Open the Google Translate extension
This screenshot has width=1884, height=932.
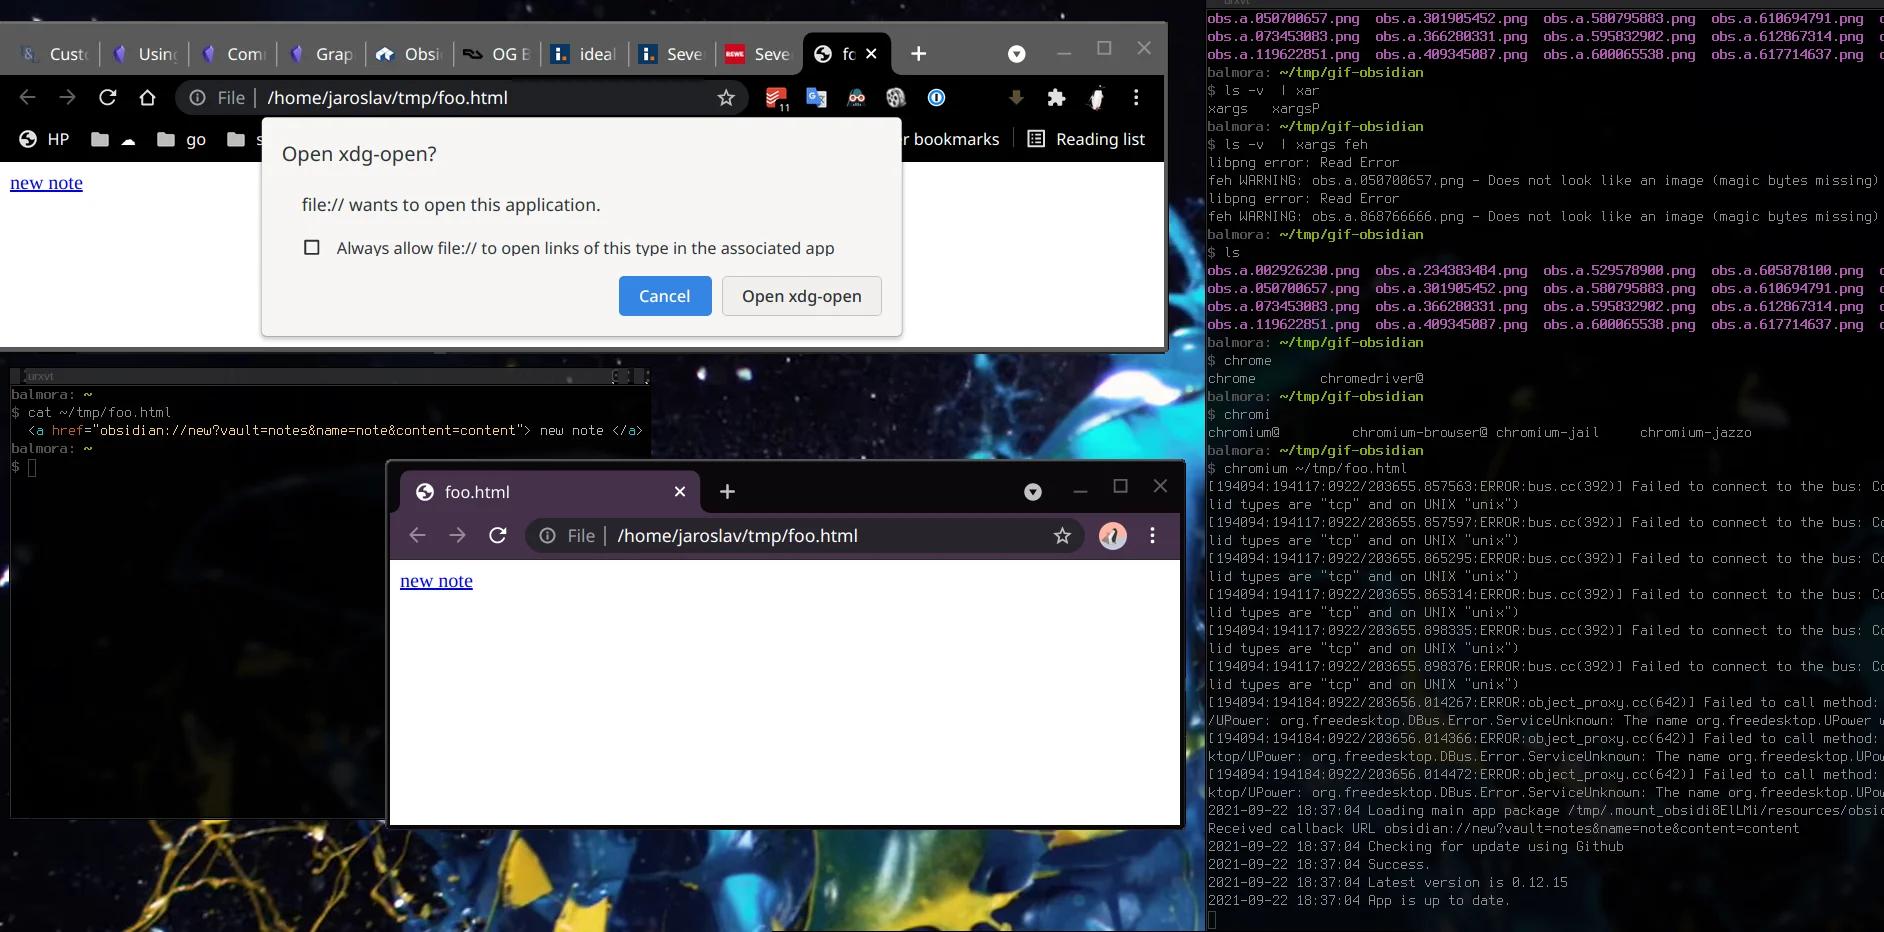tap(817, 98)
